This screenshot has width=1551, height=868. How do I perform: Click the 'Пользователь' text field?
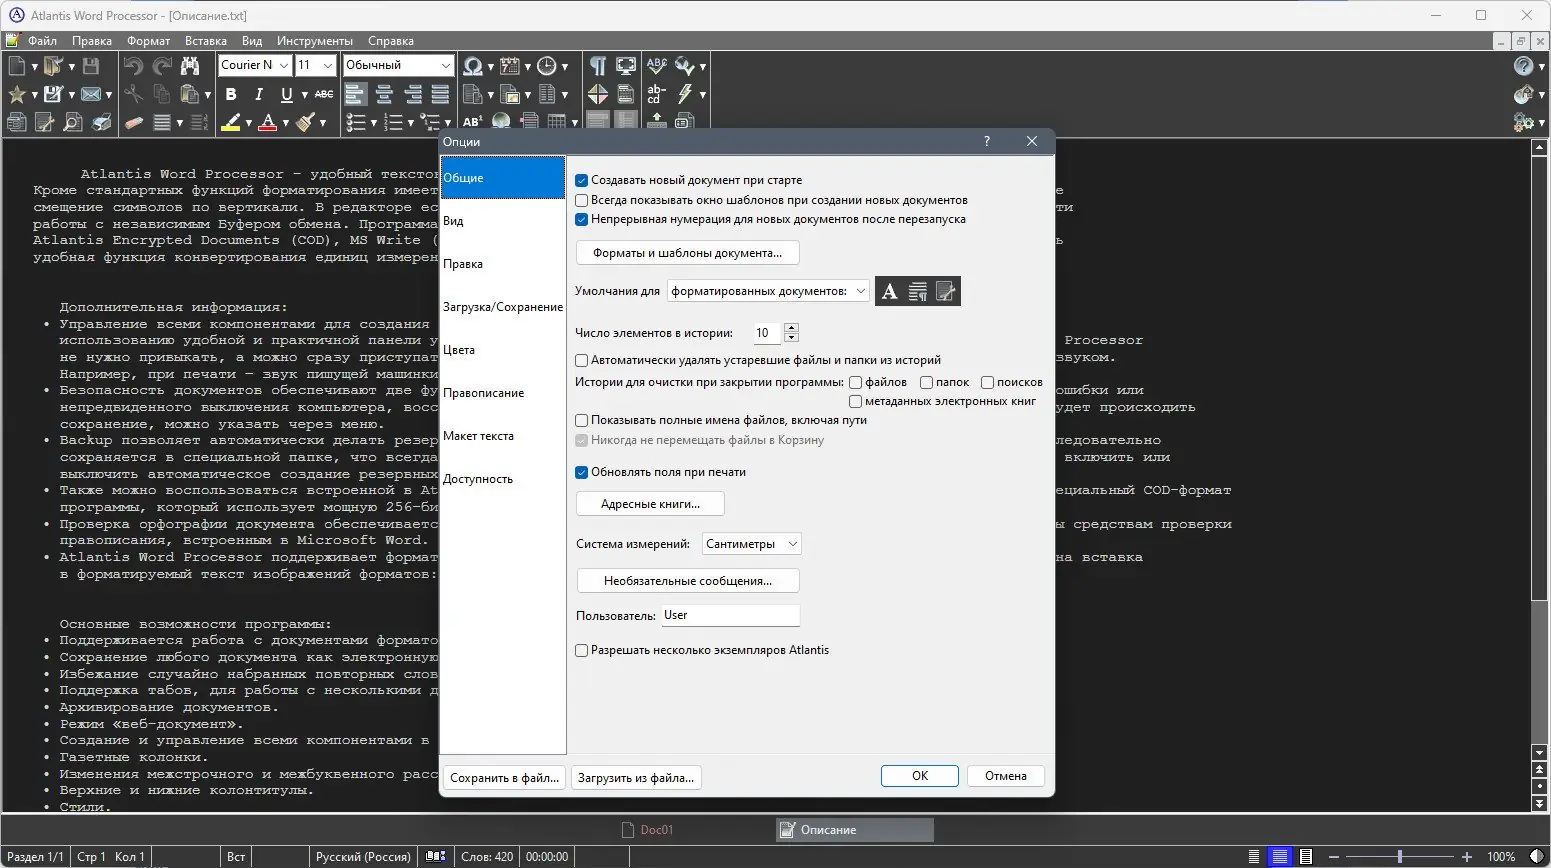point(730,616)
